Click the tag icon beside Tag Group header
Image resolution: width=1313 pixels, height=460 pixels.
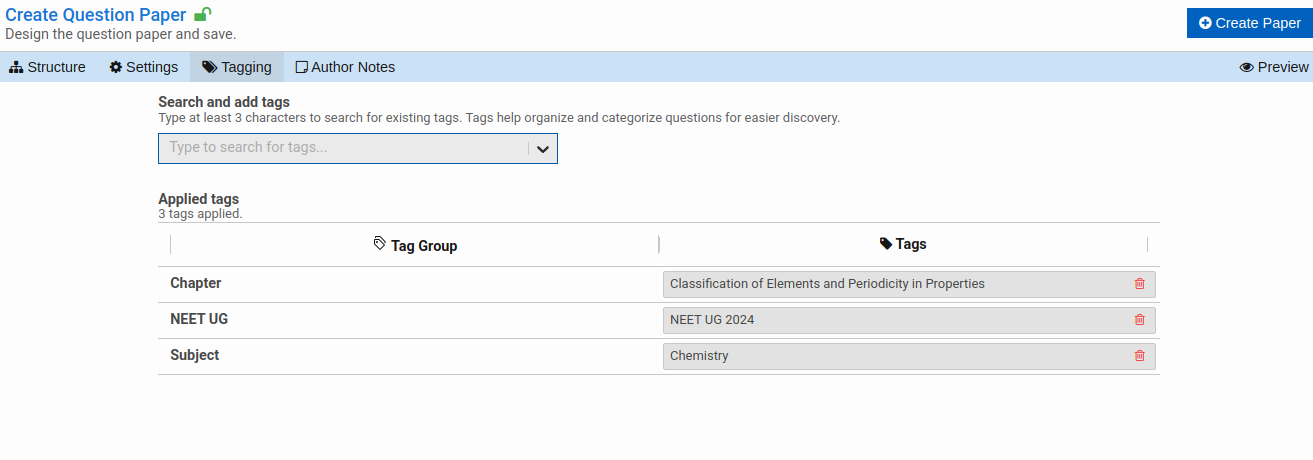379,244
